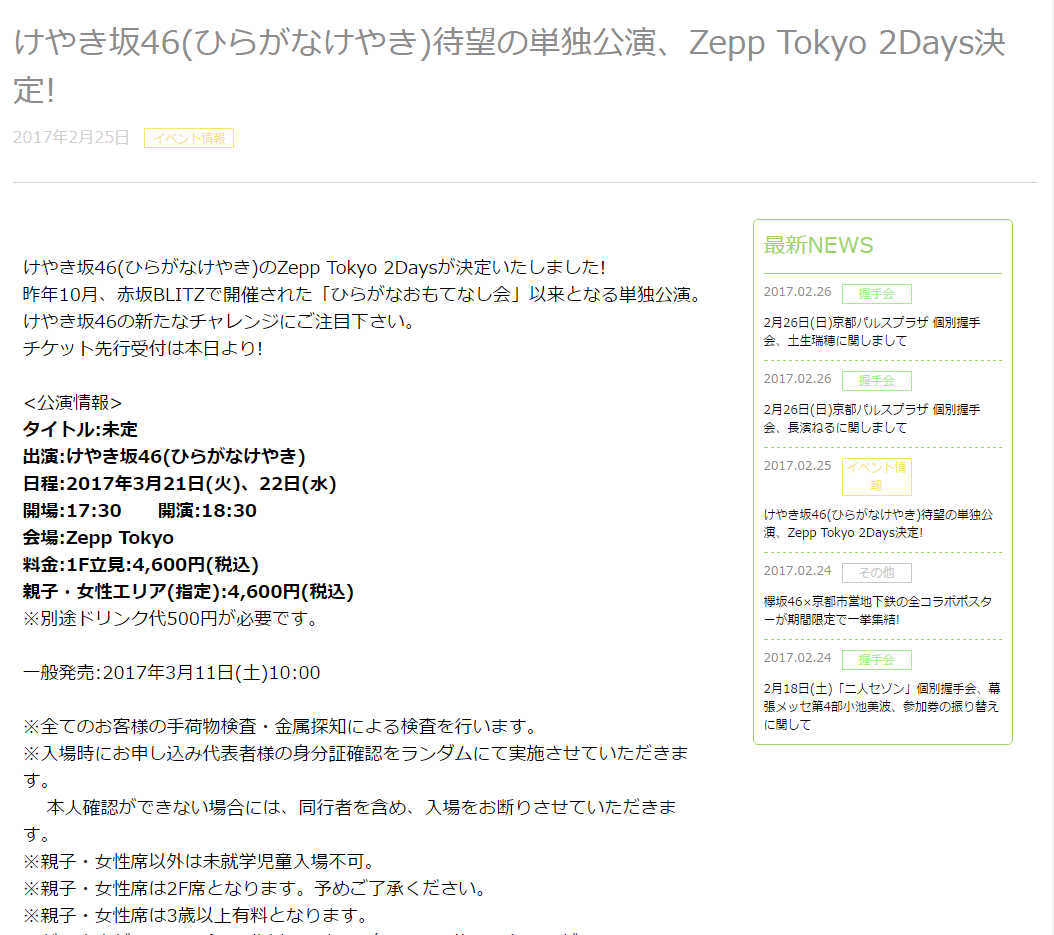Click the 親子・女性エリア(指定) price line

[188, 591]
